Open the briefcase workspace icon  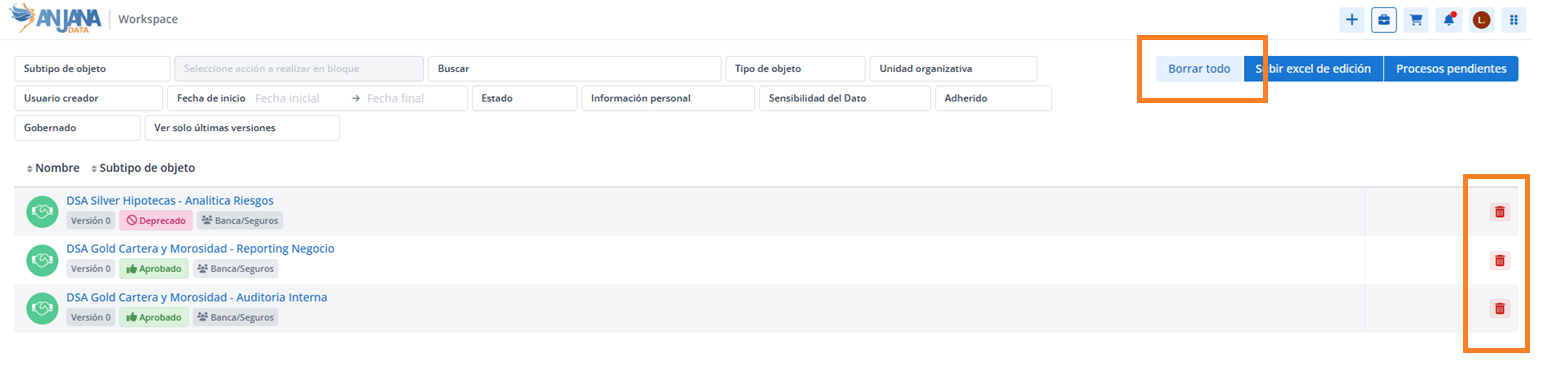coord(1384,20)
